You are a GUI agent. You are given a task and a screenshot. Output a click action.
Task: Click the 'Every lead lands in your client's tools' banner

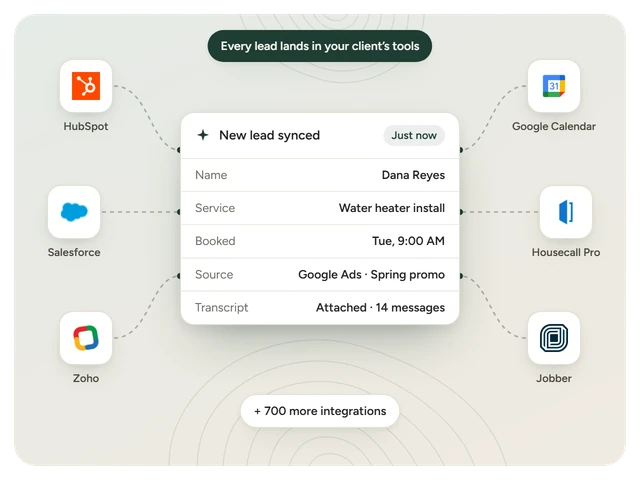click(320, 46)
